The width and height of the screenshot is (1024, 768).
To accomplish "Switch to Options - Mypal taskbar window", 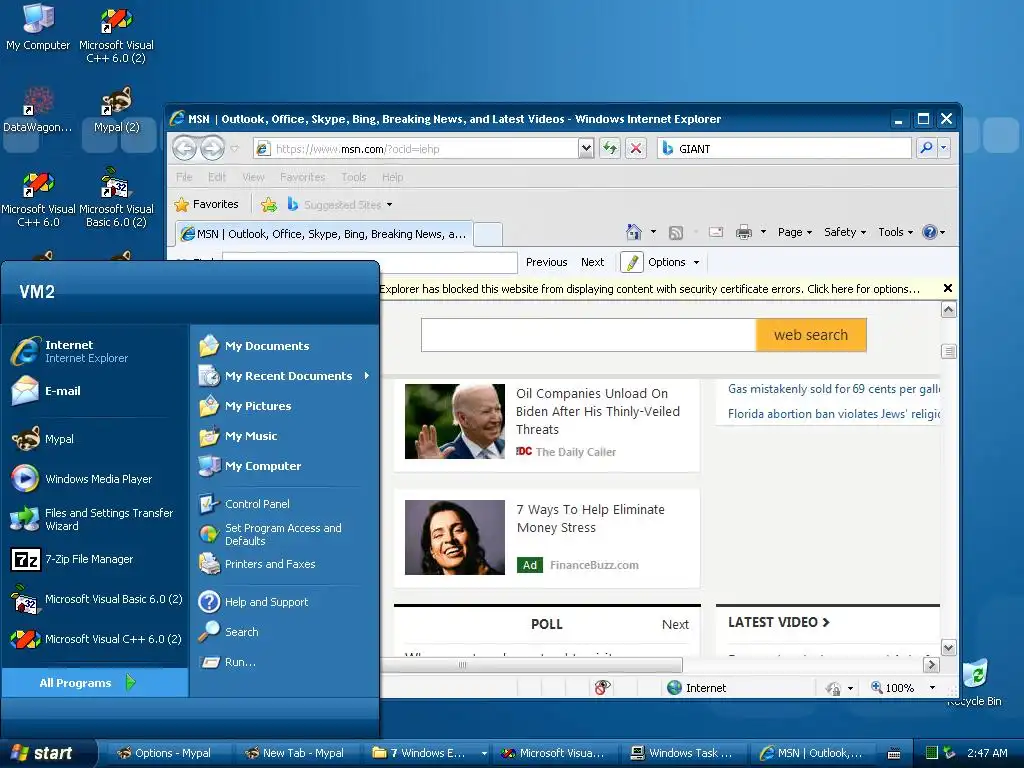I will point(165,753).
